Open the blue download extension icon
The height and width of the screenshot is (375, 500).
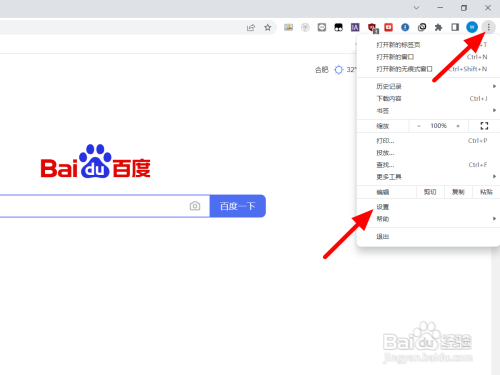click(405, 27)
